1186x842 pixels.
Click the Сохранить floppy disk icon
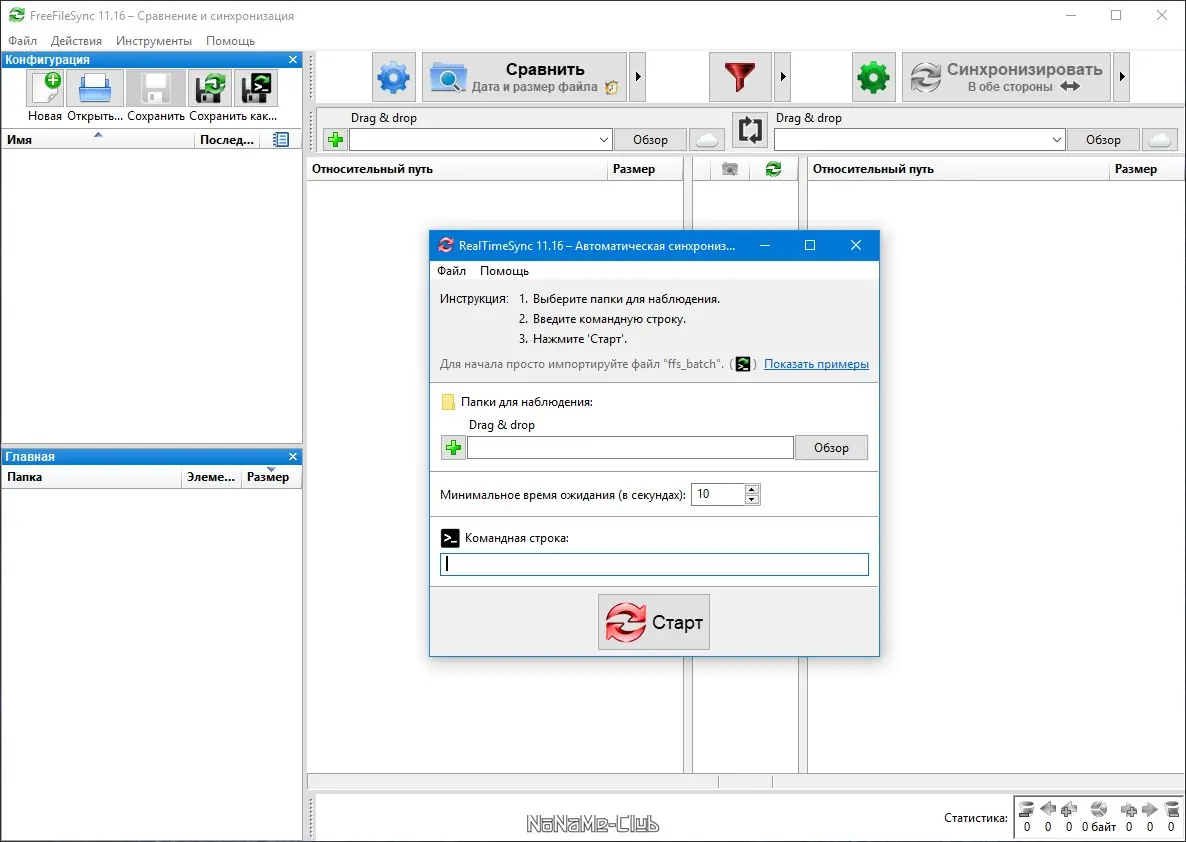tap(156, 88)
